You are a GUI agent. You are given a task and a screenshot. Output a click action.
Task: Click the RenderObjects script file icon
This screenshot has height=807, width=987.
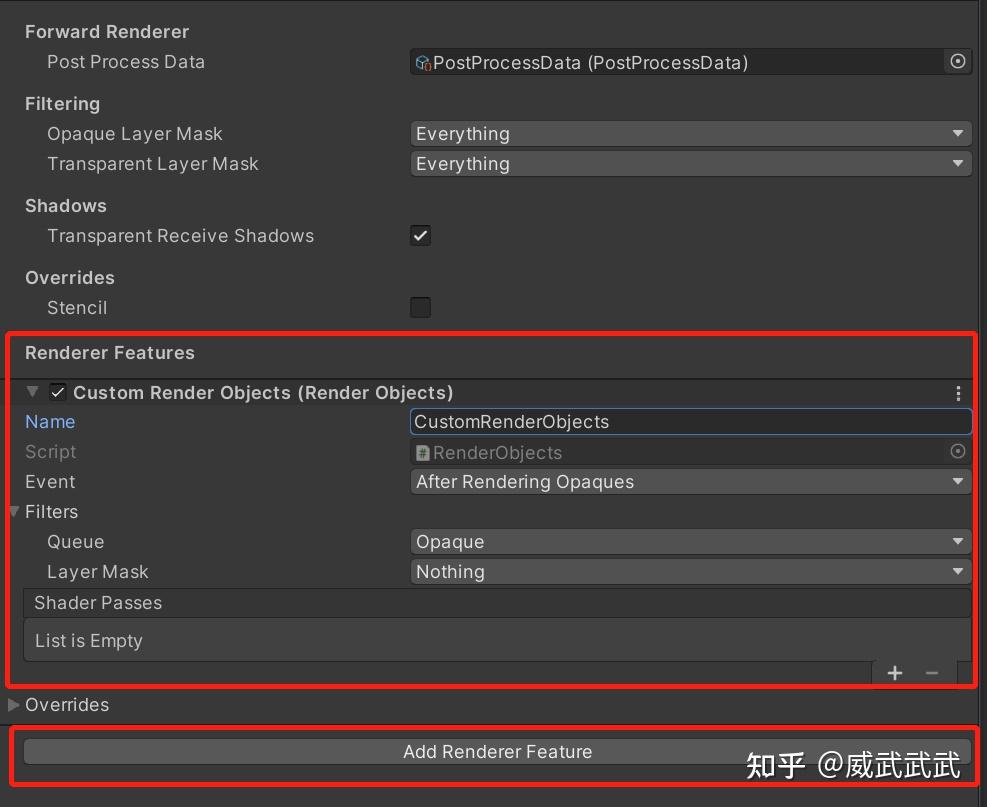tap(425, 452)
